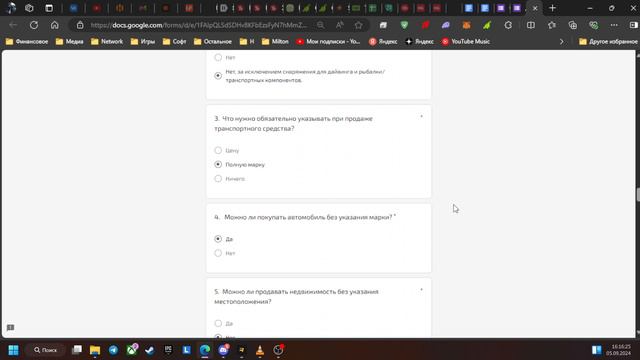Open VLC media player from the taskbar
The image size is (640, 360).
click(260, 350)
